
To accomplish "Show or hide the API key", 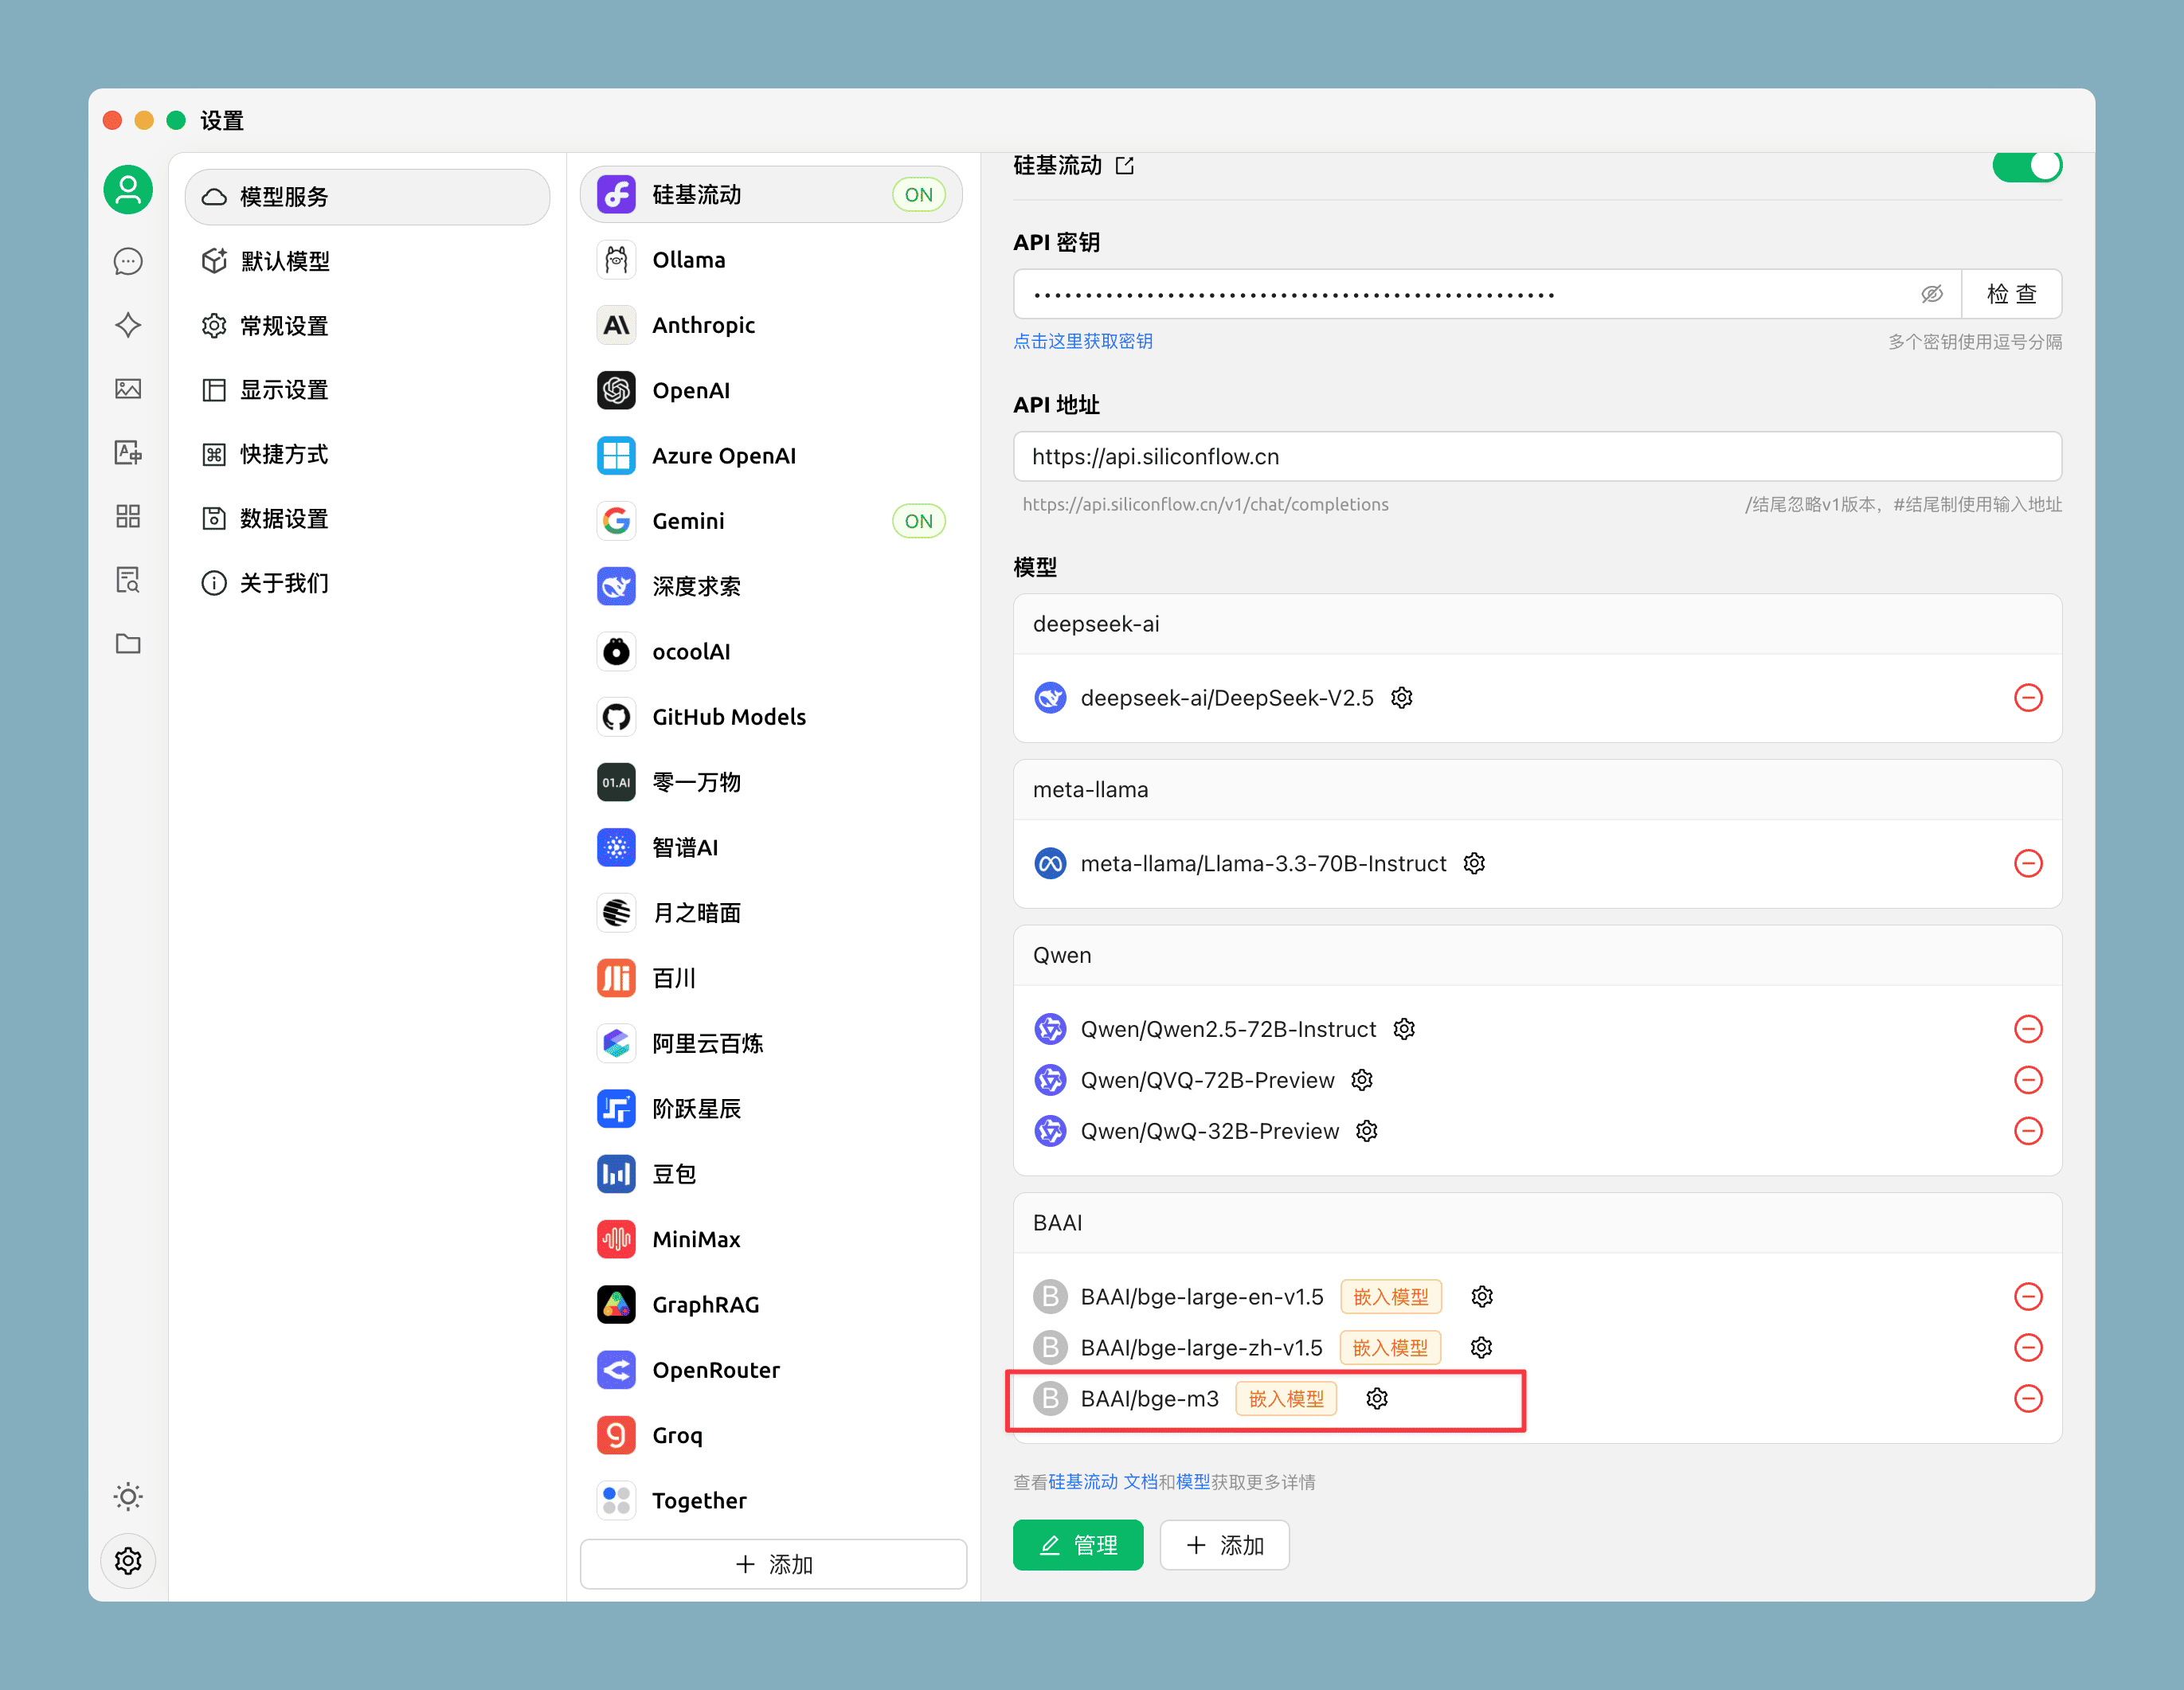I will tap(1932, 294).
